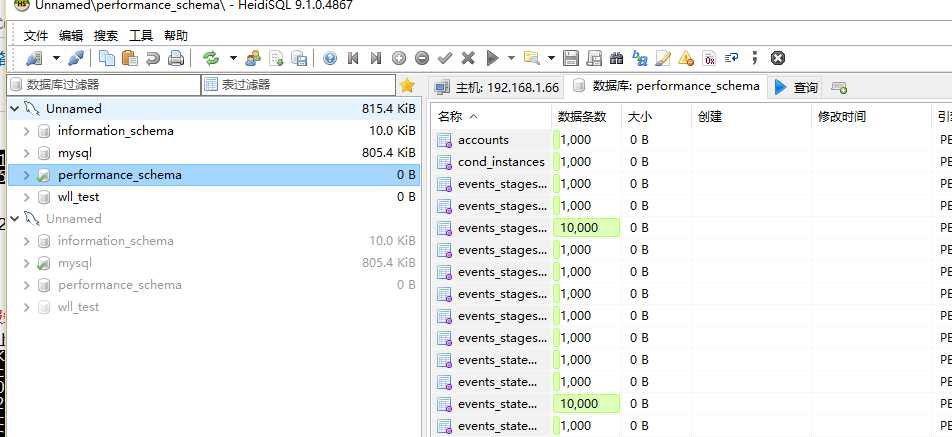Sort by the 修改时间 column header
952x437 pixels.
click(x=871, y=117)
